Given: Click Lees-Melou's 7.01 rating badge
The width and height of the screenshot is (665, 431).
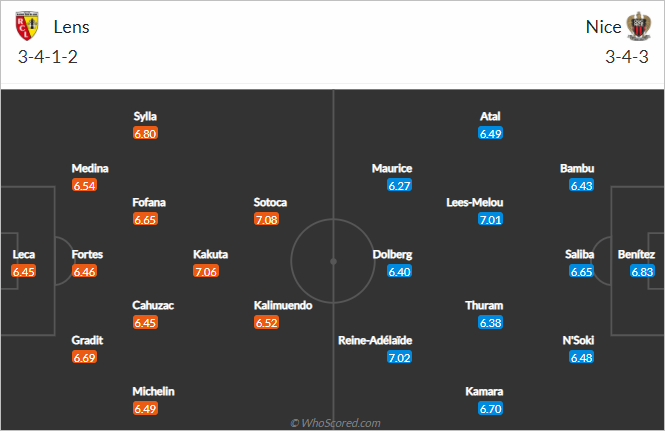Looking at the screenshot, I should (x=490, y=220).
